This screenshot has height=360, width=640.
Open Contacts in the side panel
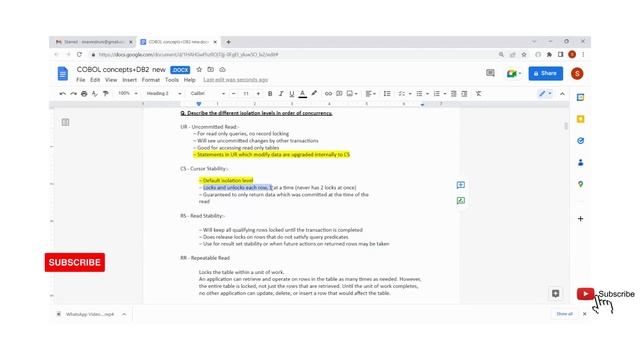(x=580, y=162)
